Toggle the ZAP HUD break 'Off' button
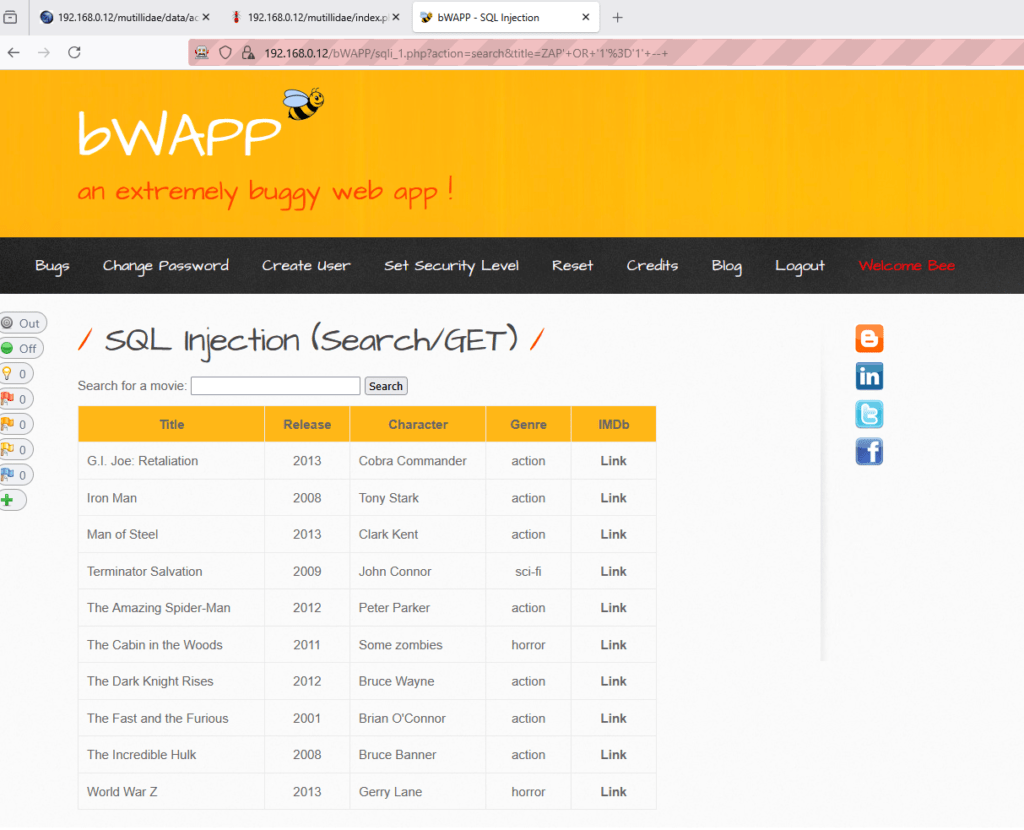 [x=20, y=348]
